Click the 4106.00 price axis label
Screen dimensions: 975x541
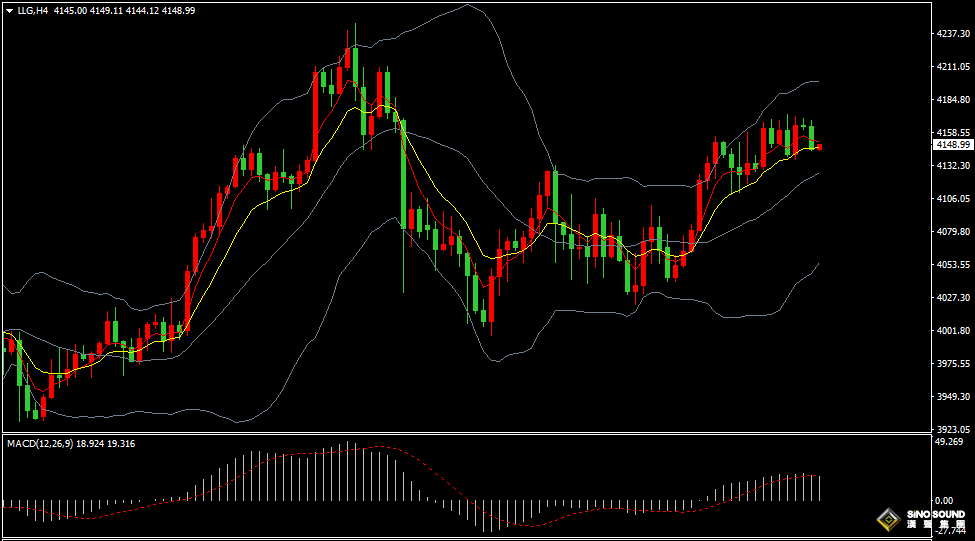coord(953,199)
